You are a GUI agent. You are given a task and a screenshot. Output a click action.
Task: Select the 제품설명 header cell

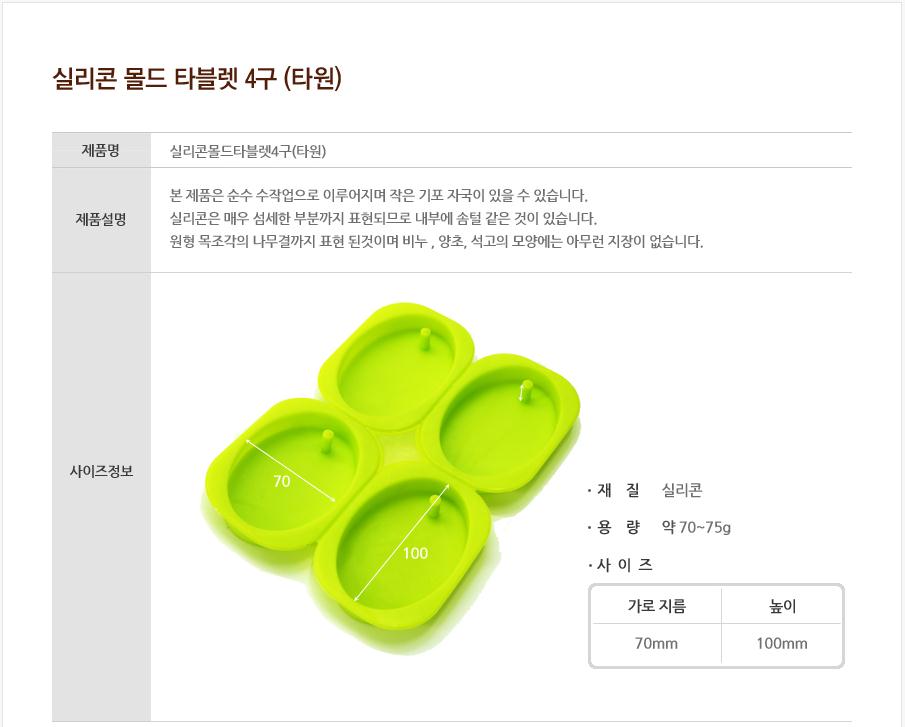[101, 220]
